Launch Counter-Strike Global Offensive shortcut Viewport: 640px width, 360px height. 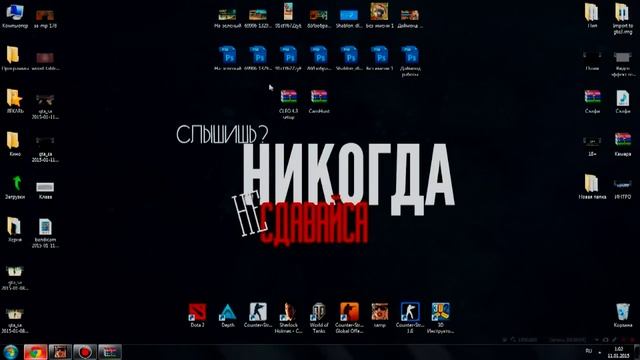(349, 318)
